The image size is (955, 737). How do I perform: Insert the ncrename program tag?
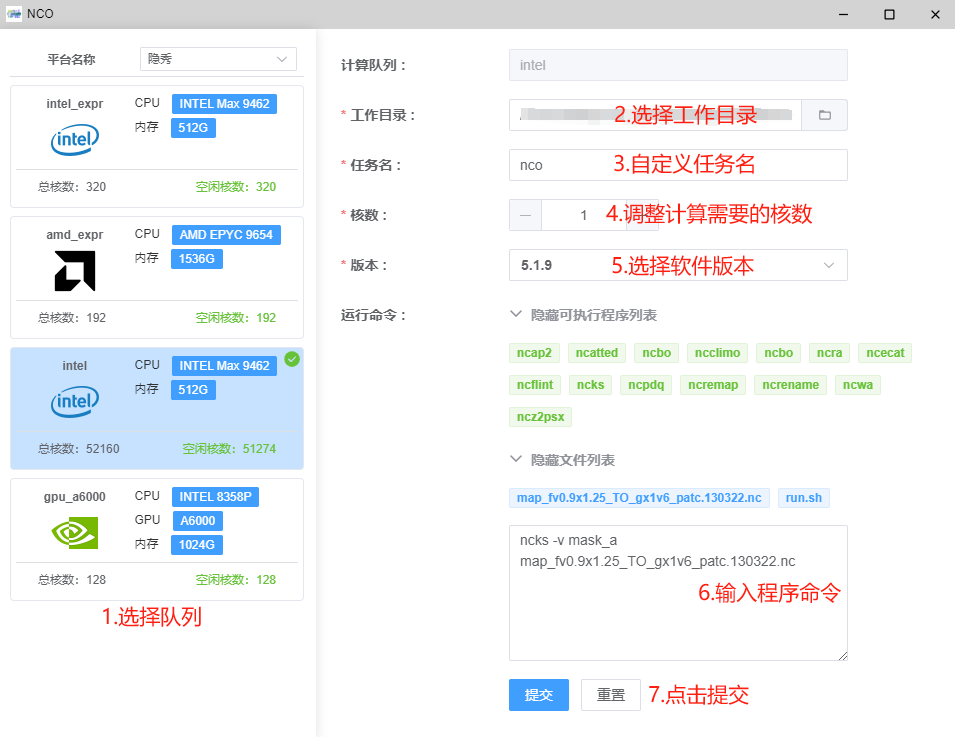click(790, 385)
